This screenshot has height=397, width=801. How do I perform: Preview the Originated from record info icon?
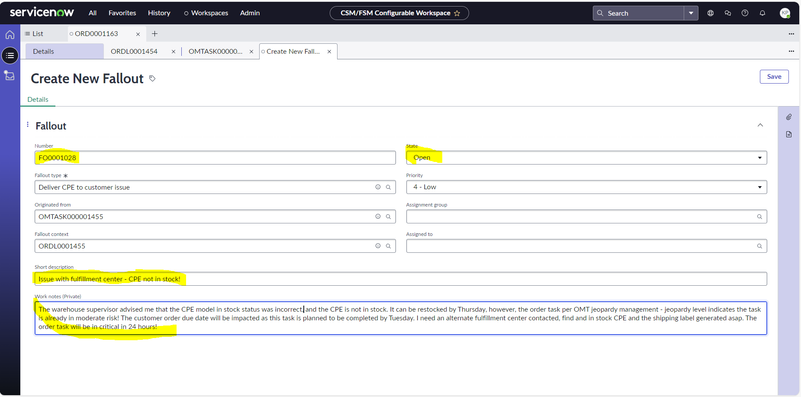point(378,217)
